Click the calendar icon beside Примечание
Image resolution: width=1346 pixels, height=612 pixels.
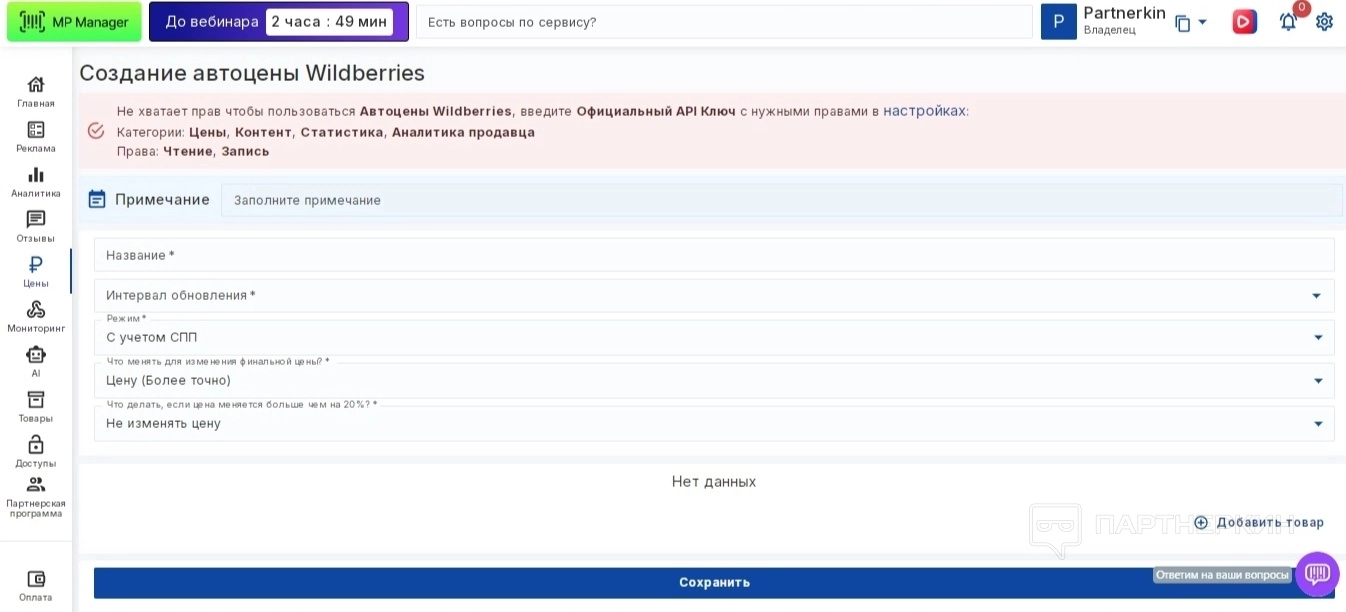[x=97, y=199]
